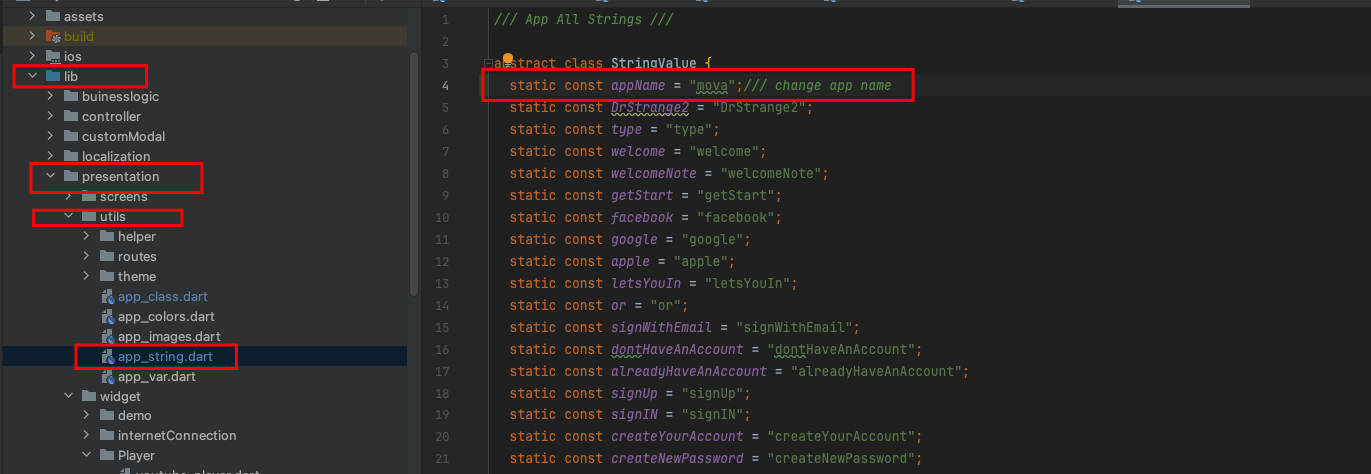Click line number 10 in the gutter
The height and width of the screenshot is (474, 1371).
coord(444,217)
